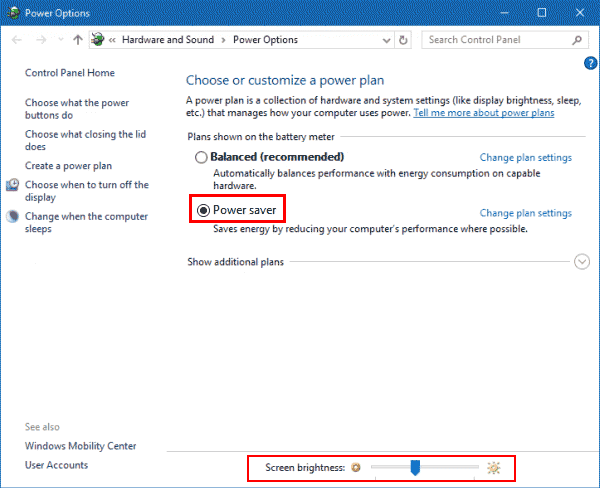Image resolution: width=600 pixels, height=488 pixels.
Task: Click the display-off monitor icon in the sidebar
Action: point(13,184)
